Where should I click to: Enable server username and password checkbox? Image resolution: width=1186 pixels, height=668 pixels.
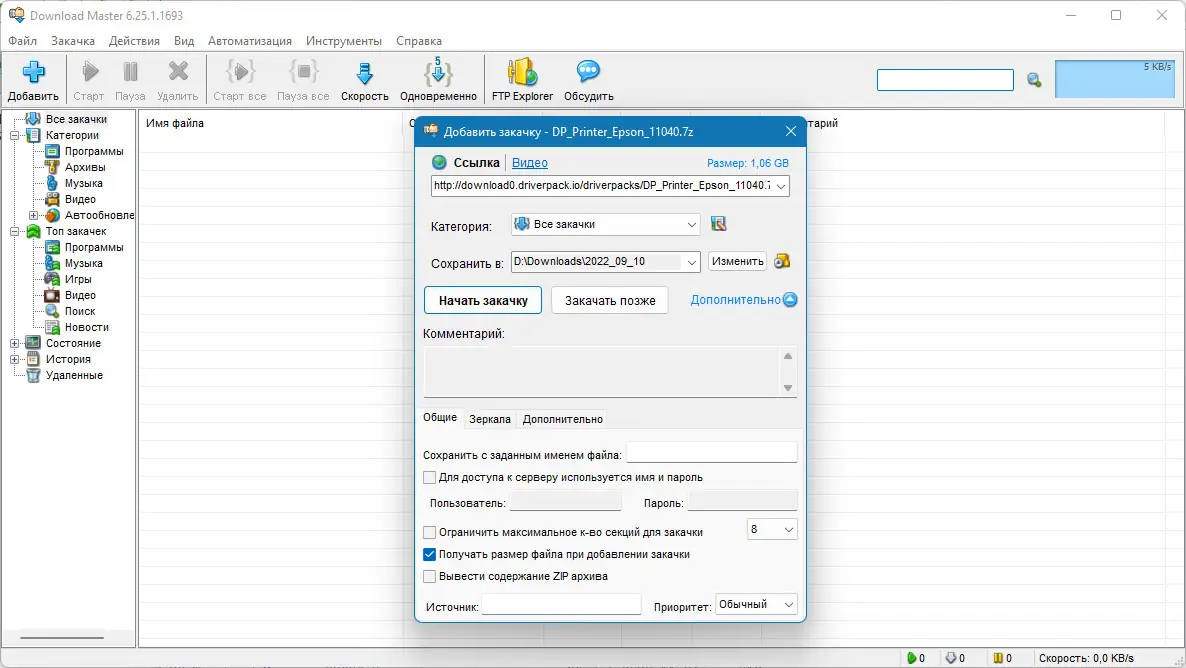pyautogui.click(x=430, y=477)
